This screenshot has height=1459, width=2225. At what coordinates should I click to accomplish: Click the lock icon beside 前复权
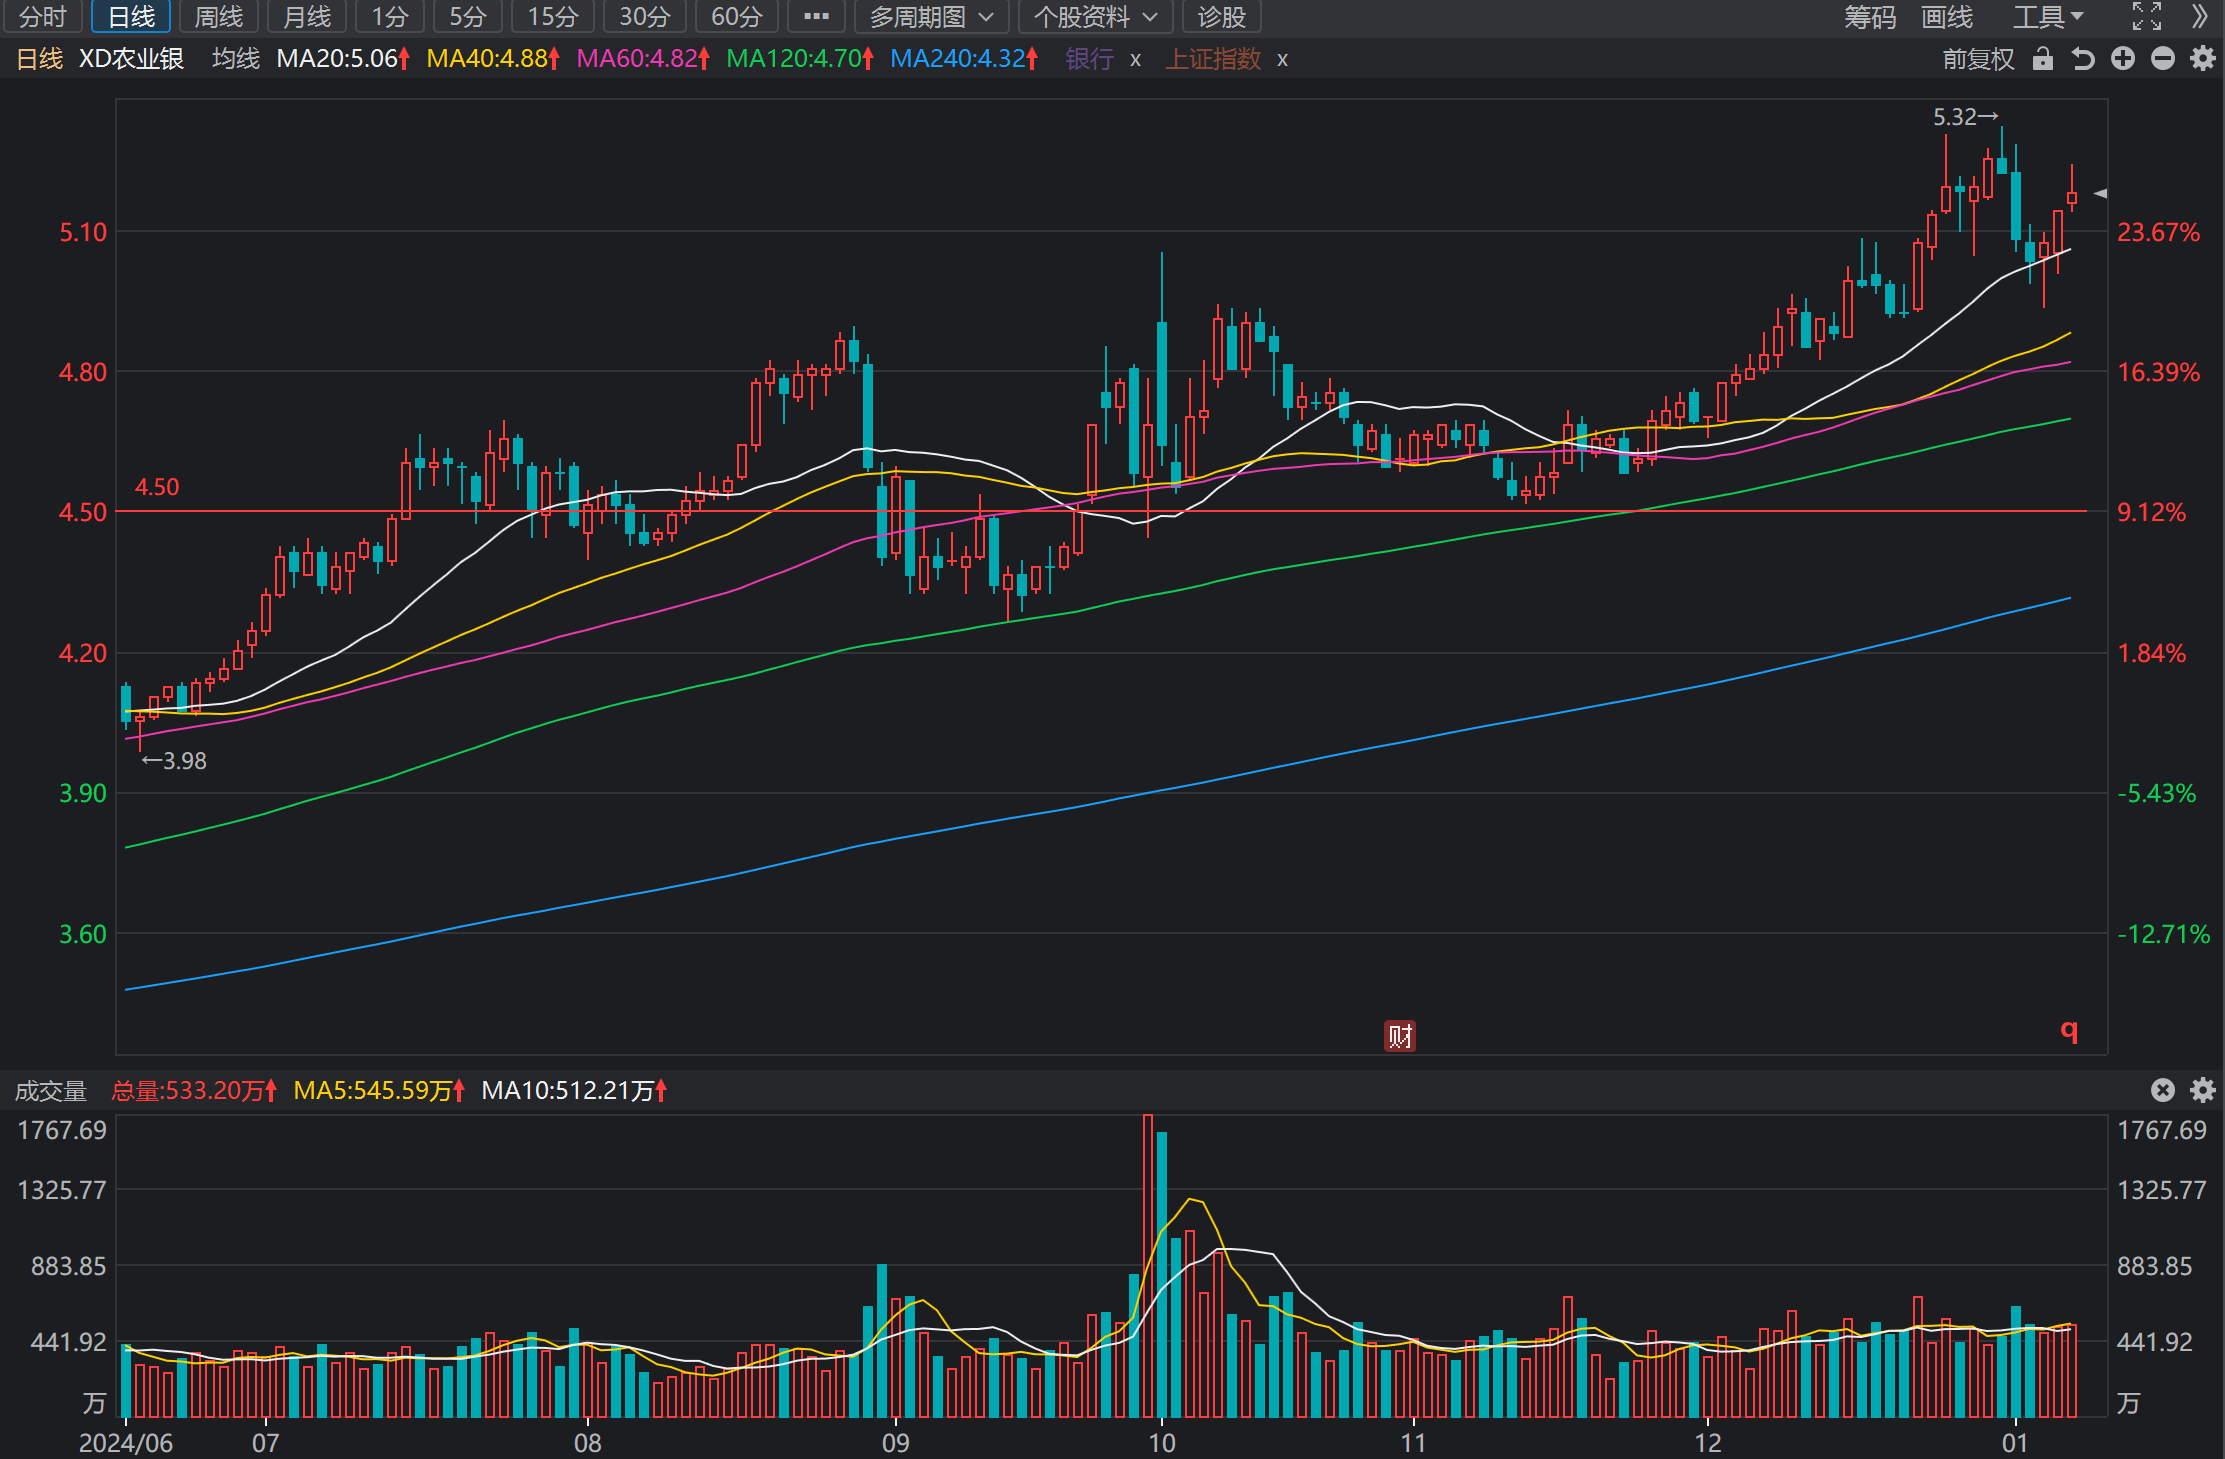(x=2043, y=59)
